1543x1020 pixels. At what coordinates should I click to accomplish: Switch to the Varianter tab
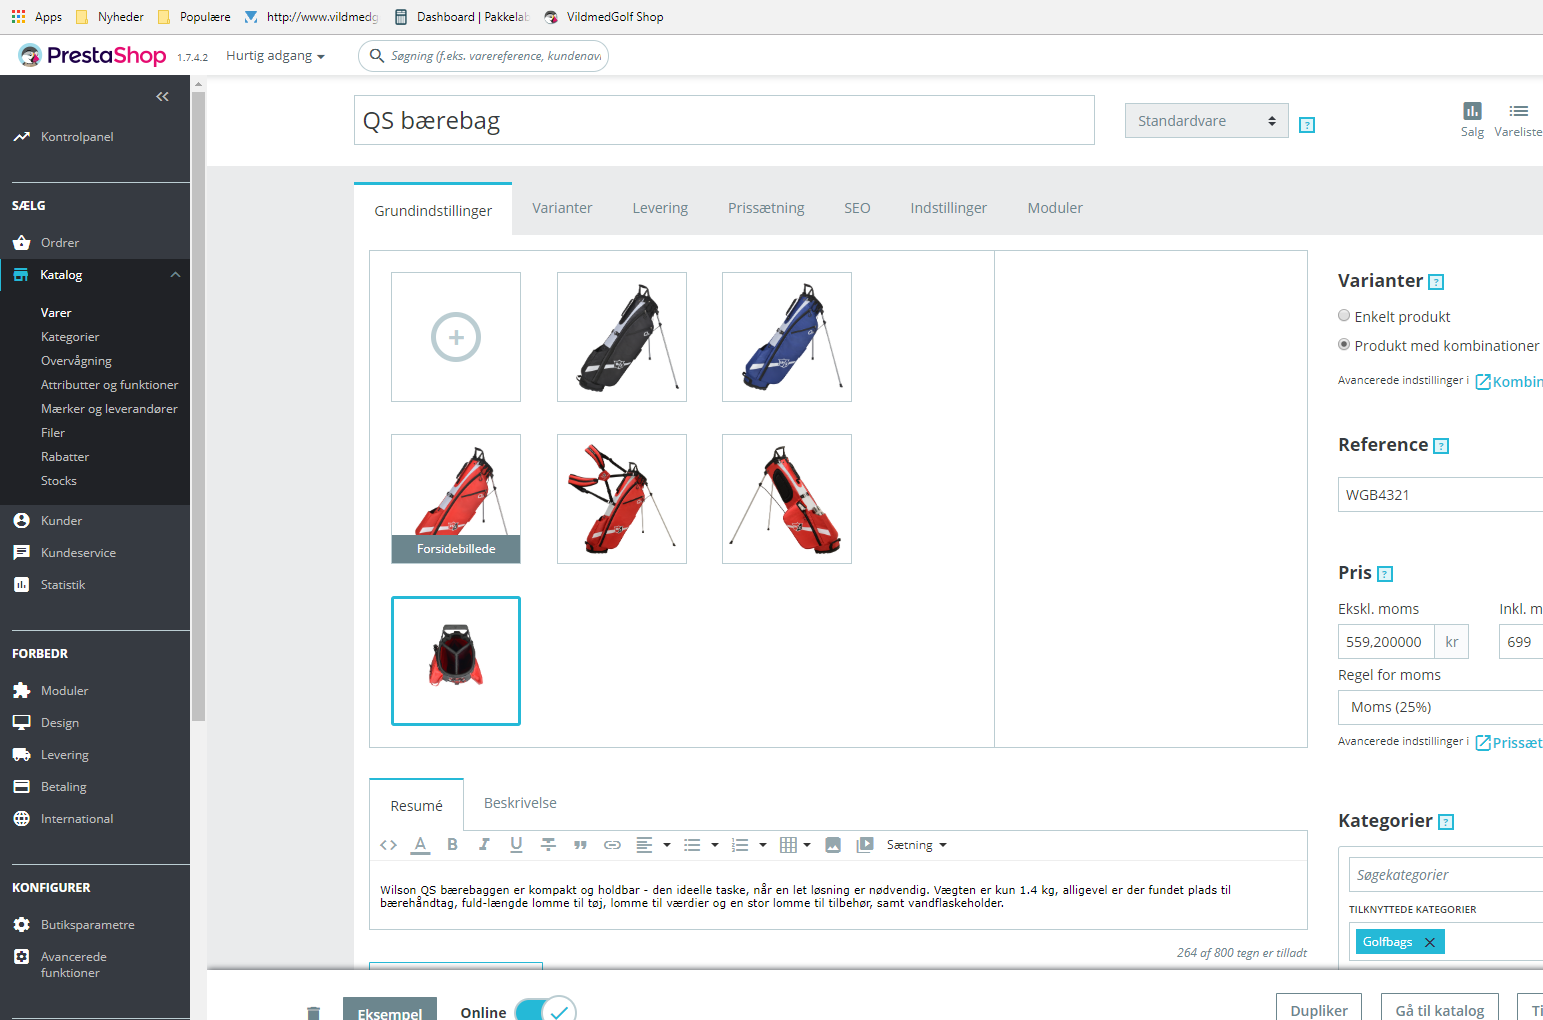click(562, 208)
